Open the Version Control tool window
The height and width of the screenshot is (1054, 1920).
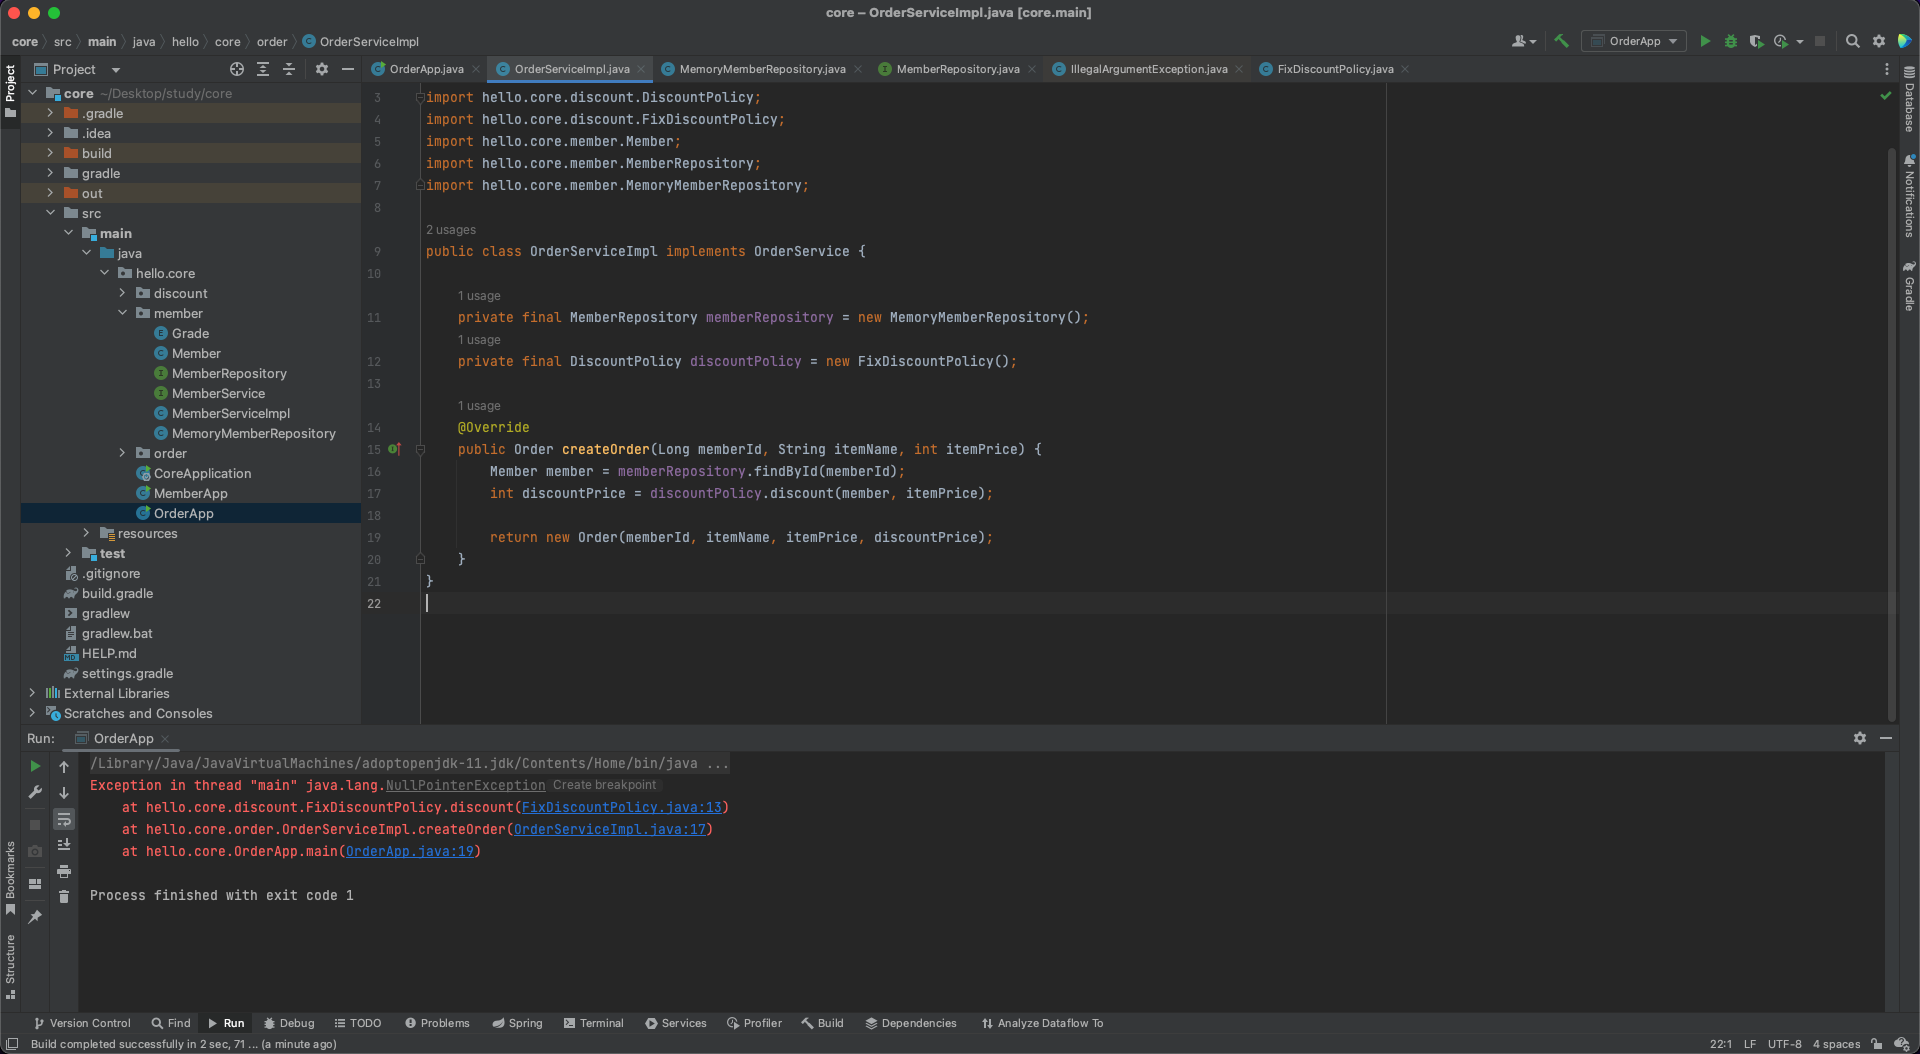pyautogui.click(x=82, y=1023)
